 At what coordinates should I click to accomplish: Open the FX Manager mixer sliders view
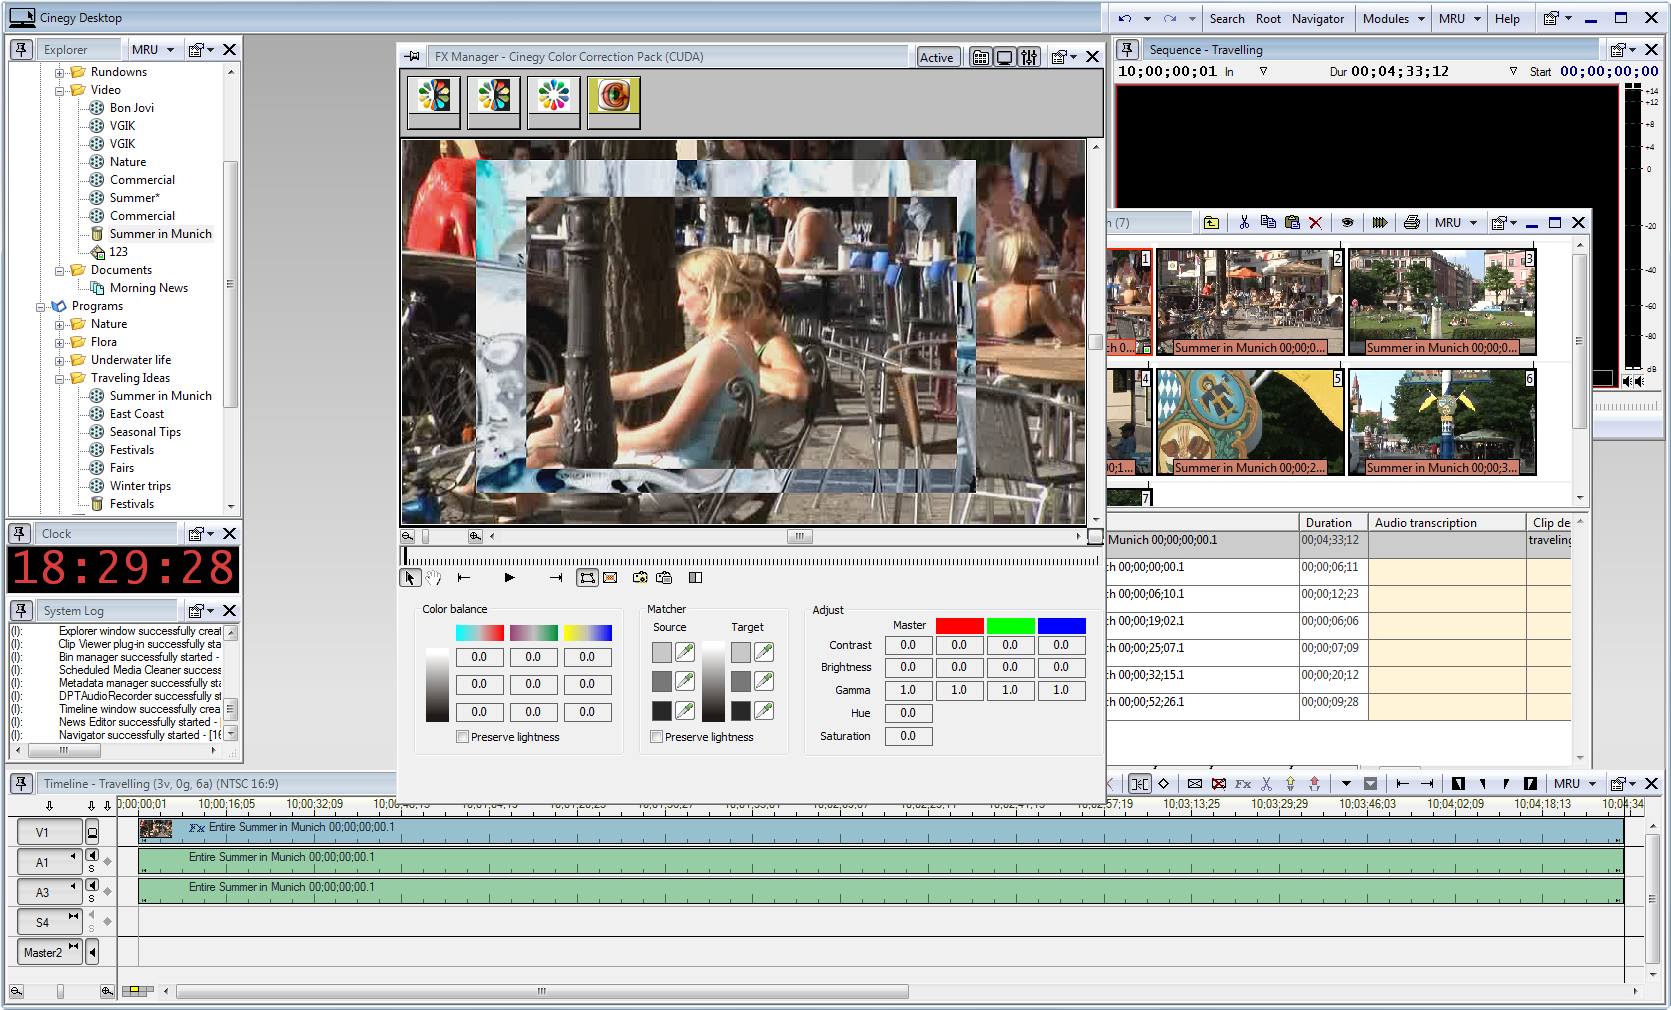1029,57
